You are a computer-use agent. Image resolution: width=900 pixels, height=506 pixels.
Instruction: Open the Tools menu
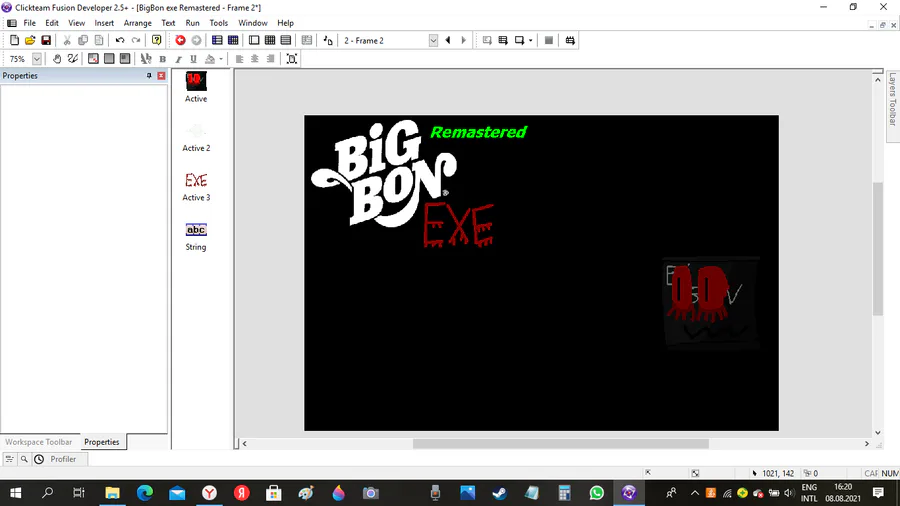(x=218, y=23)
